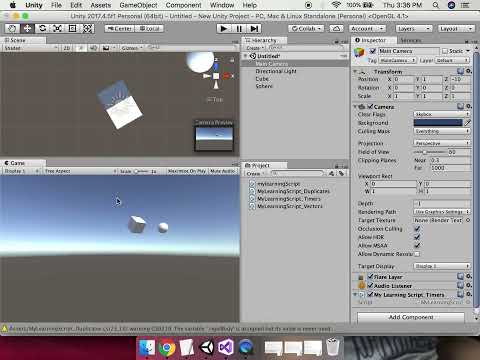The height and width of the screenshot is (360, 480).
Task: Select the Rotate tool
Action: pos(42,29)
